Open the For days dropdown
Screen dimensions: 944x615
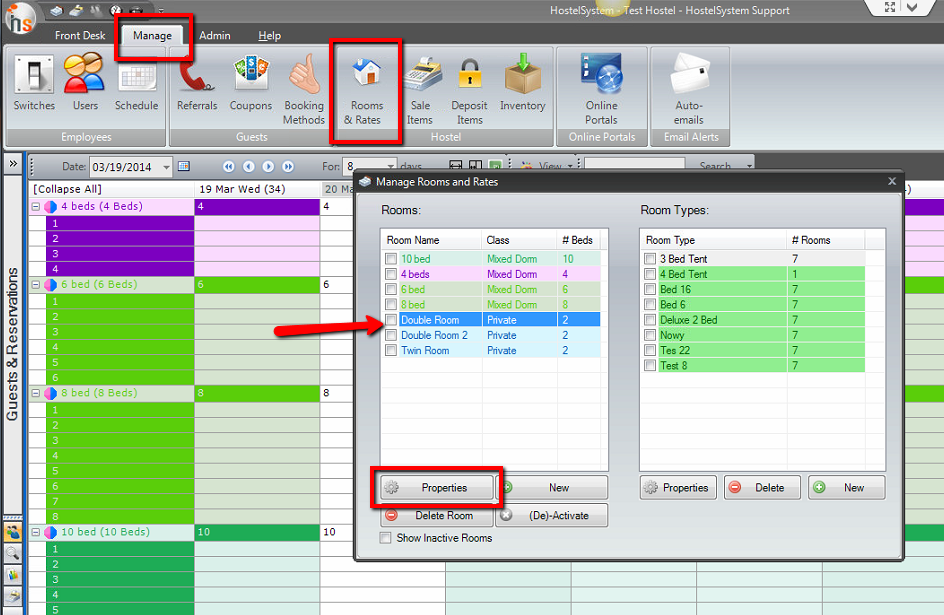pyautogui.click(x=391, y=166)
